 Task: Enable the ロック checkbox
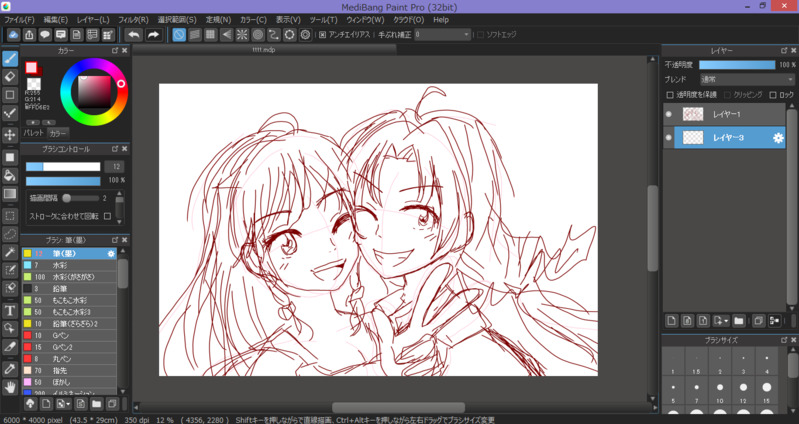pos(773,95)
